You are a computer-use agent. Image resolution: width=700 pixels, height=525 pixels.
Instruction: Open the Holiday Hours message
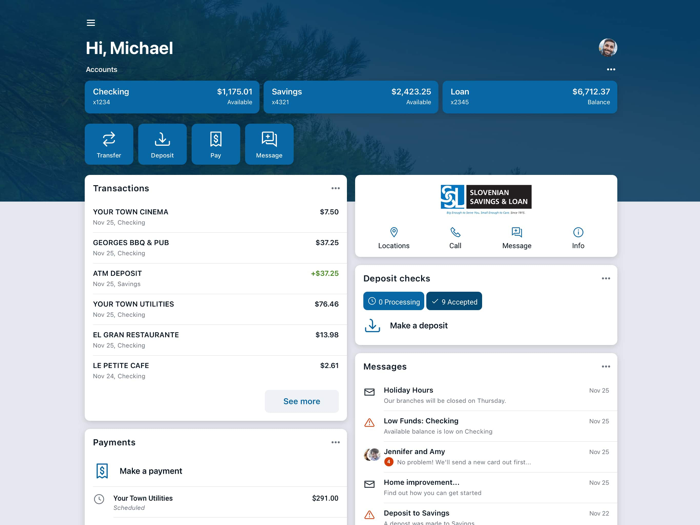coord(486,395)
